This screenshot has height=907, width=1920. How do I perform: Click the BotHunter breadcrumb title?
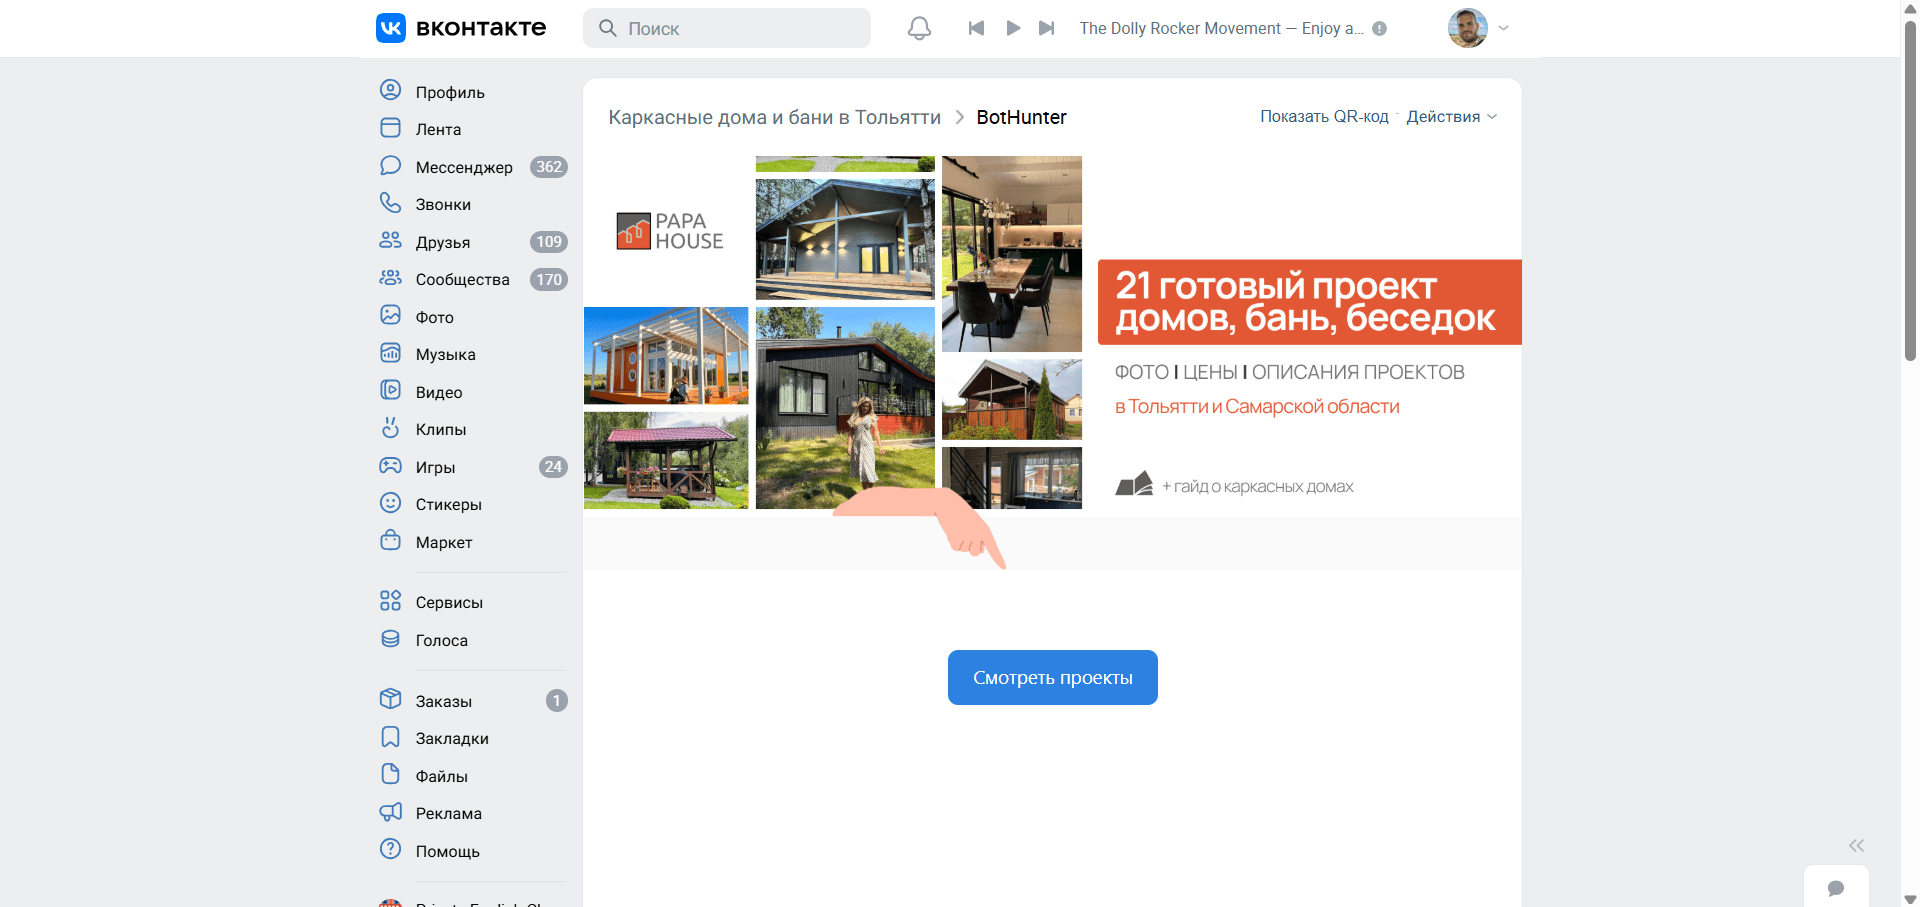pyautogui.click(x=1021, y=118)
